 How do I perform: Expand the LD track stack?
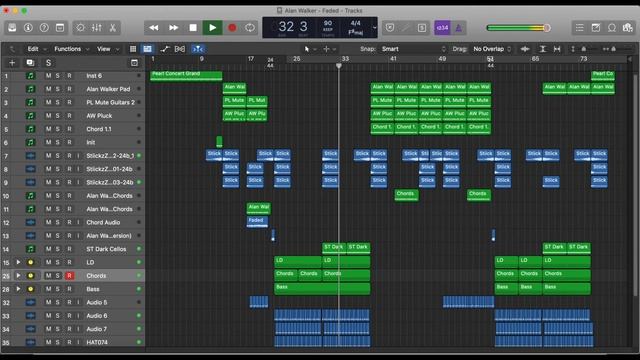[x=18, y=262]
